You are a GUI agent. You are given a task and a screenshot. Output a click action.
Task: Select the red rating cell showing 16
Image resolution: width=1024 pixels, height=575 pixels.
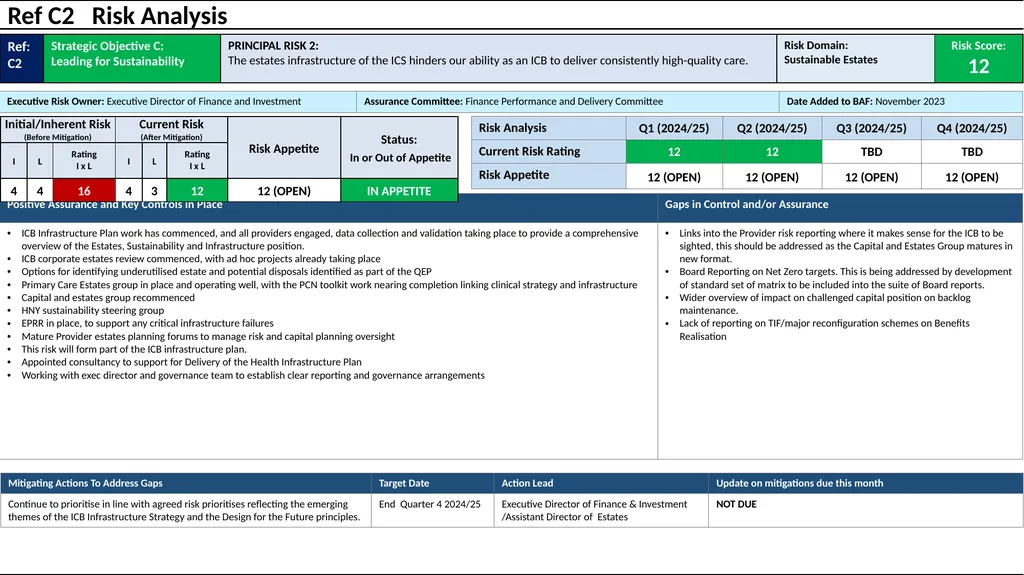pos(84,191)
